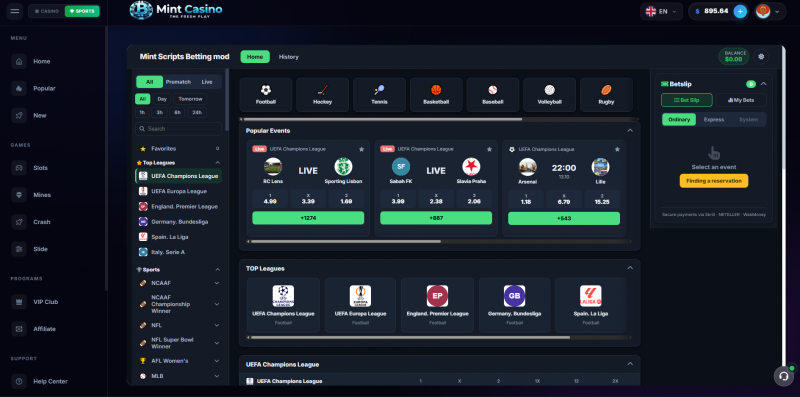
Task: Open England. Premier League card in TOP Leagues
Action: pos(437,305)
